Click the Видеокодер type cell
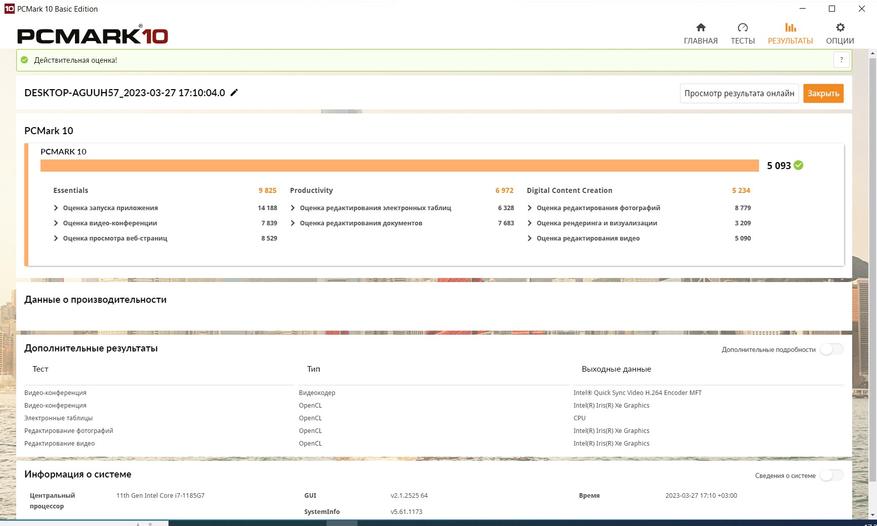This screenshot has height=526, width=877. pyautogui.click(x=317, y=393)
